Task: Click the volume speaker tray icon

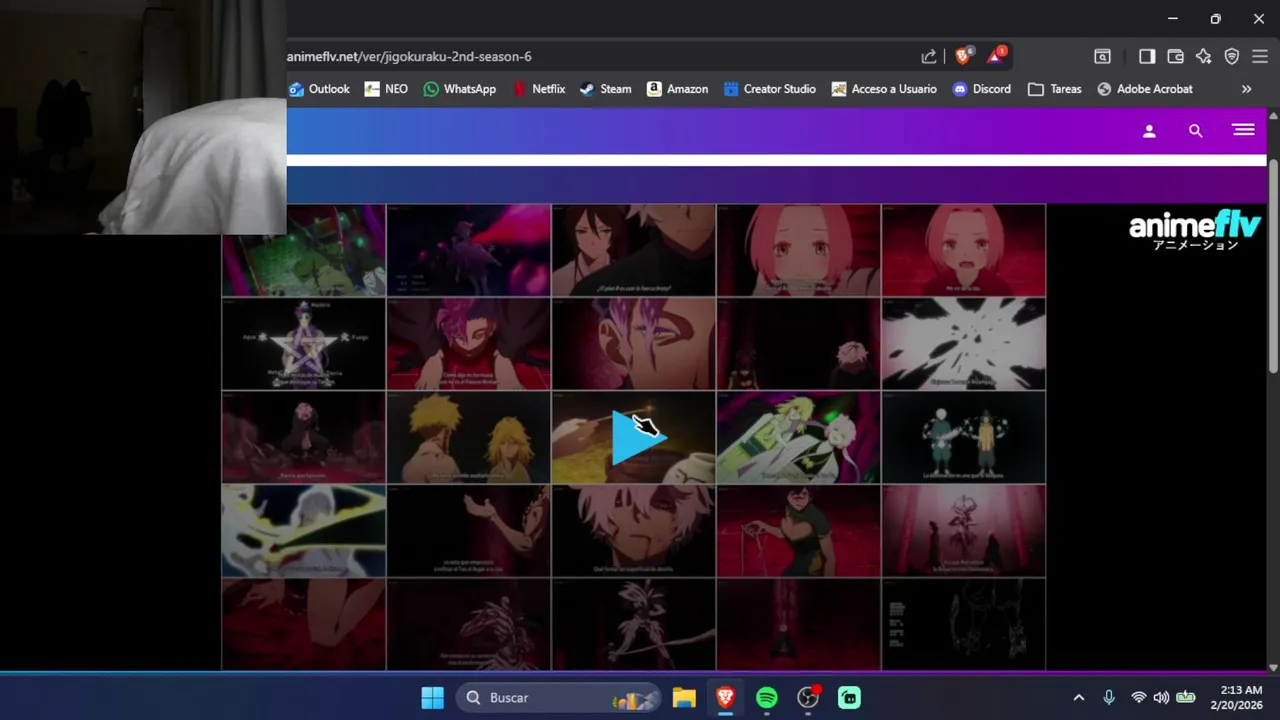Action: pyautogui.click(x=1161, y=698)
